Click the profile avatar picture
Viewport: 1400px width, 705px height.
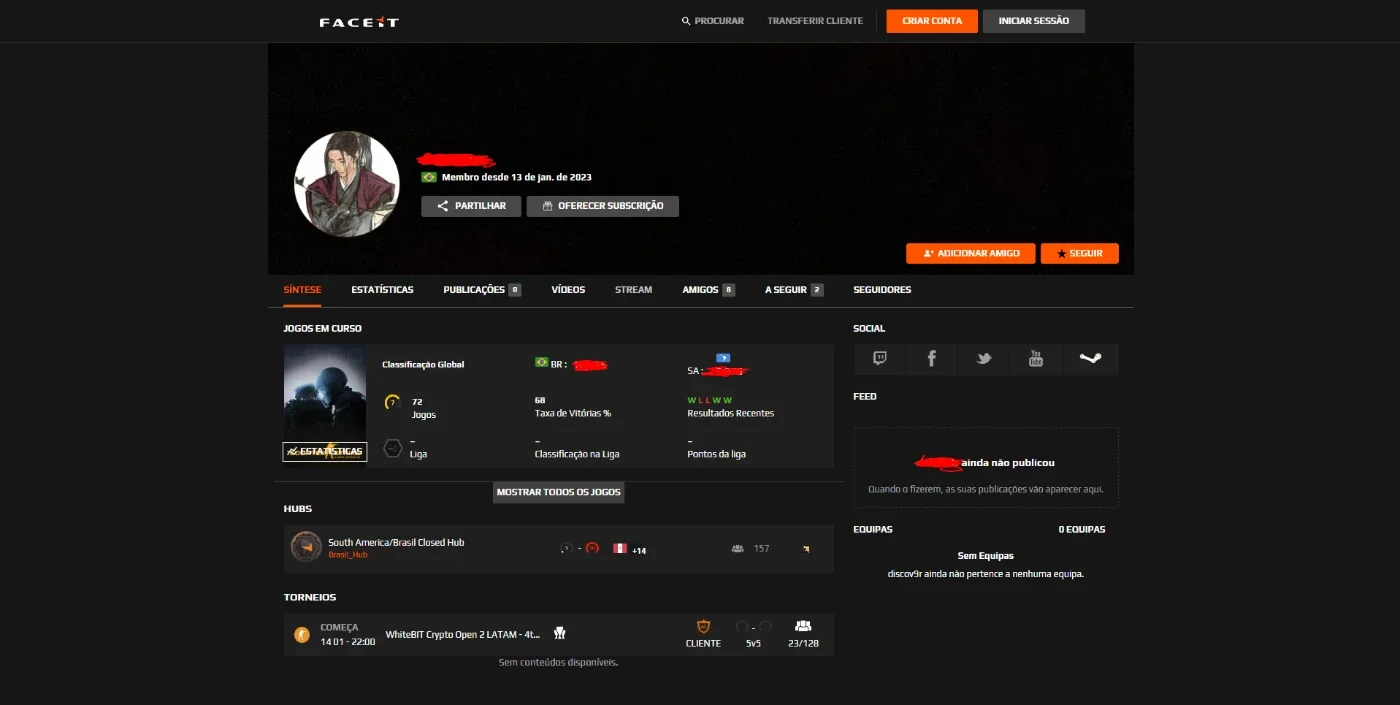tap(347, 184)
